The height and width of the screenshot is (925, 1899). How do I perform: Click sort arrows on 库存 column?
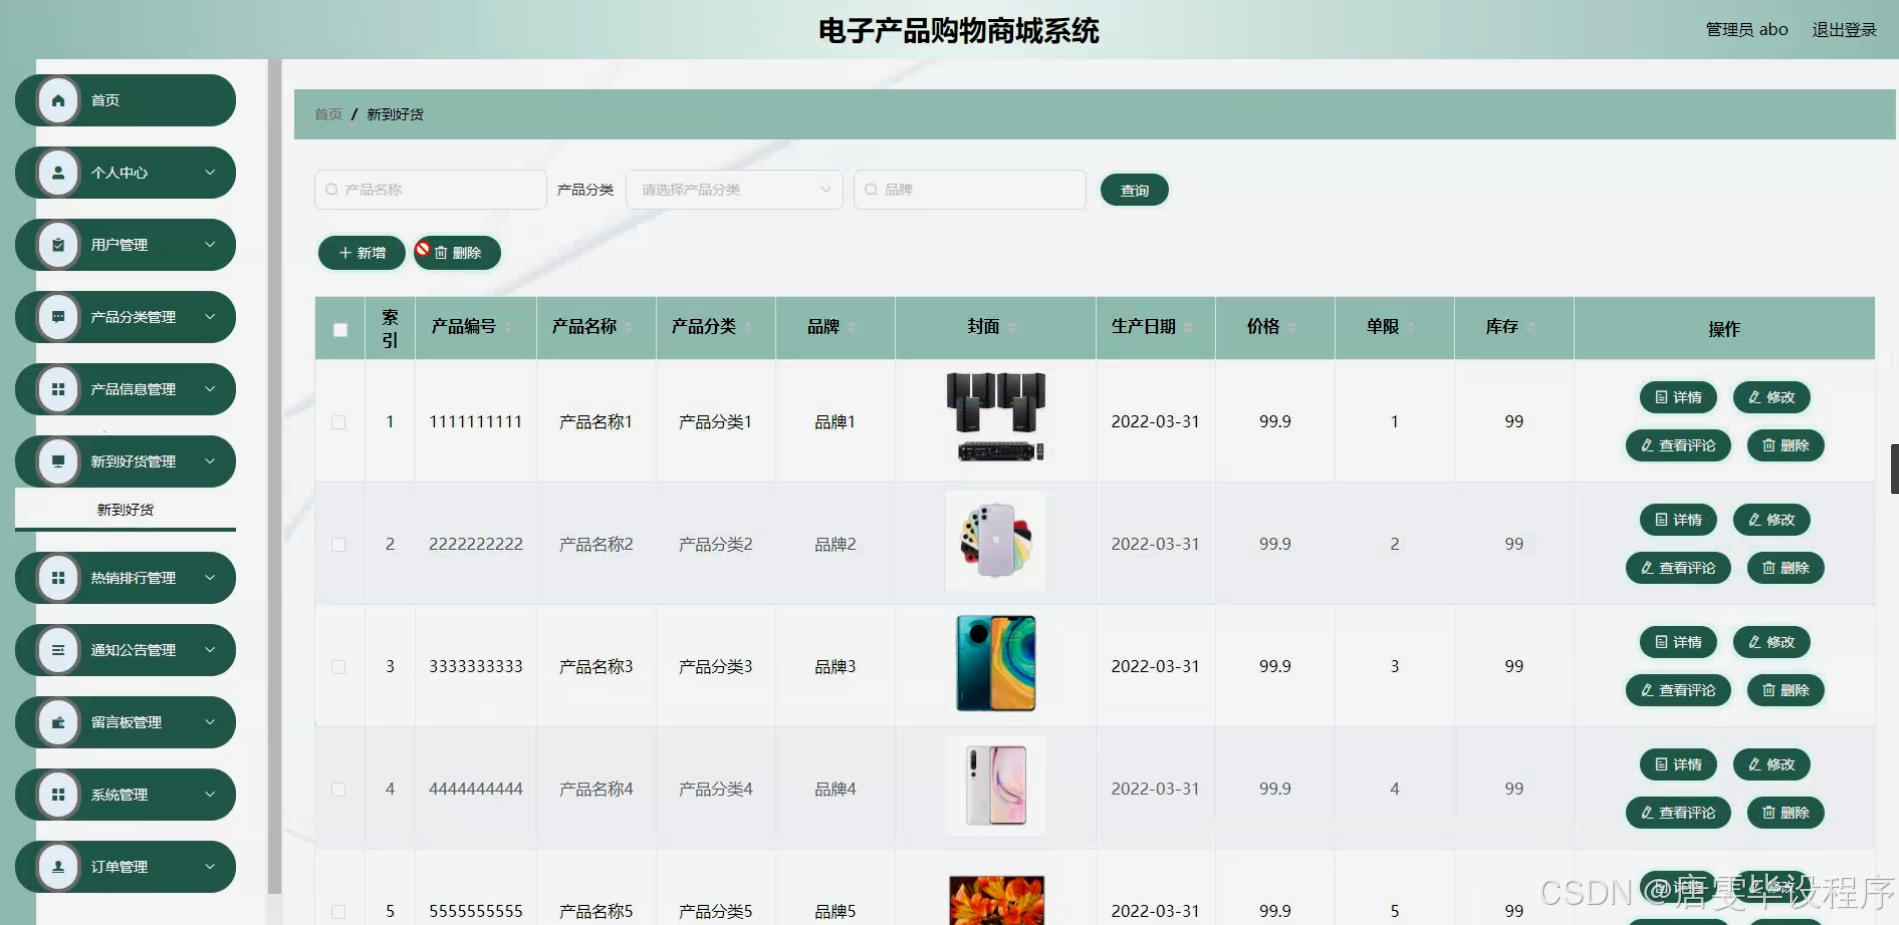[1531, 327]
